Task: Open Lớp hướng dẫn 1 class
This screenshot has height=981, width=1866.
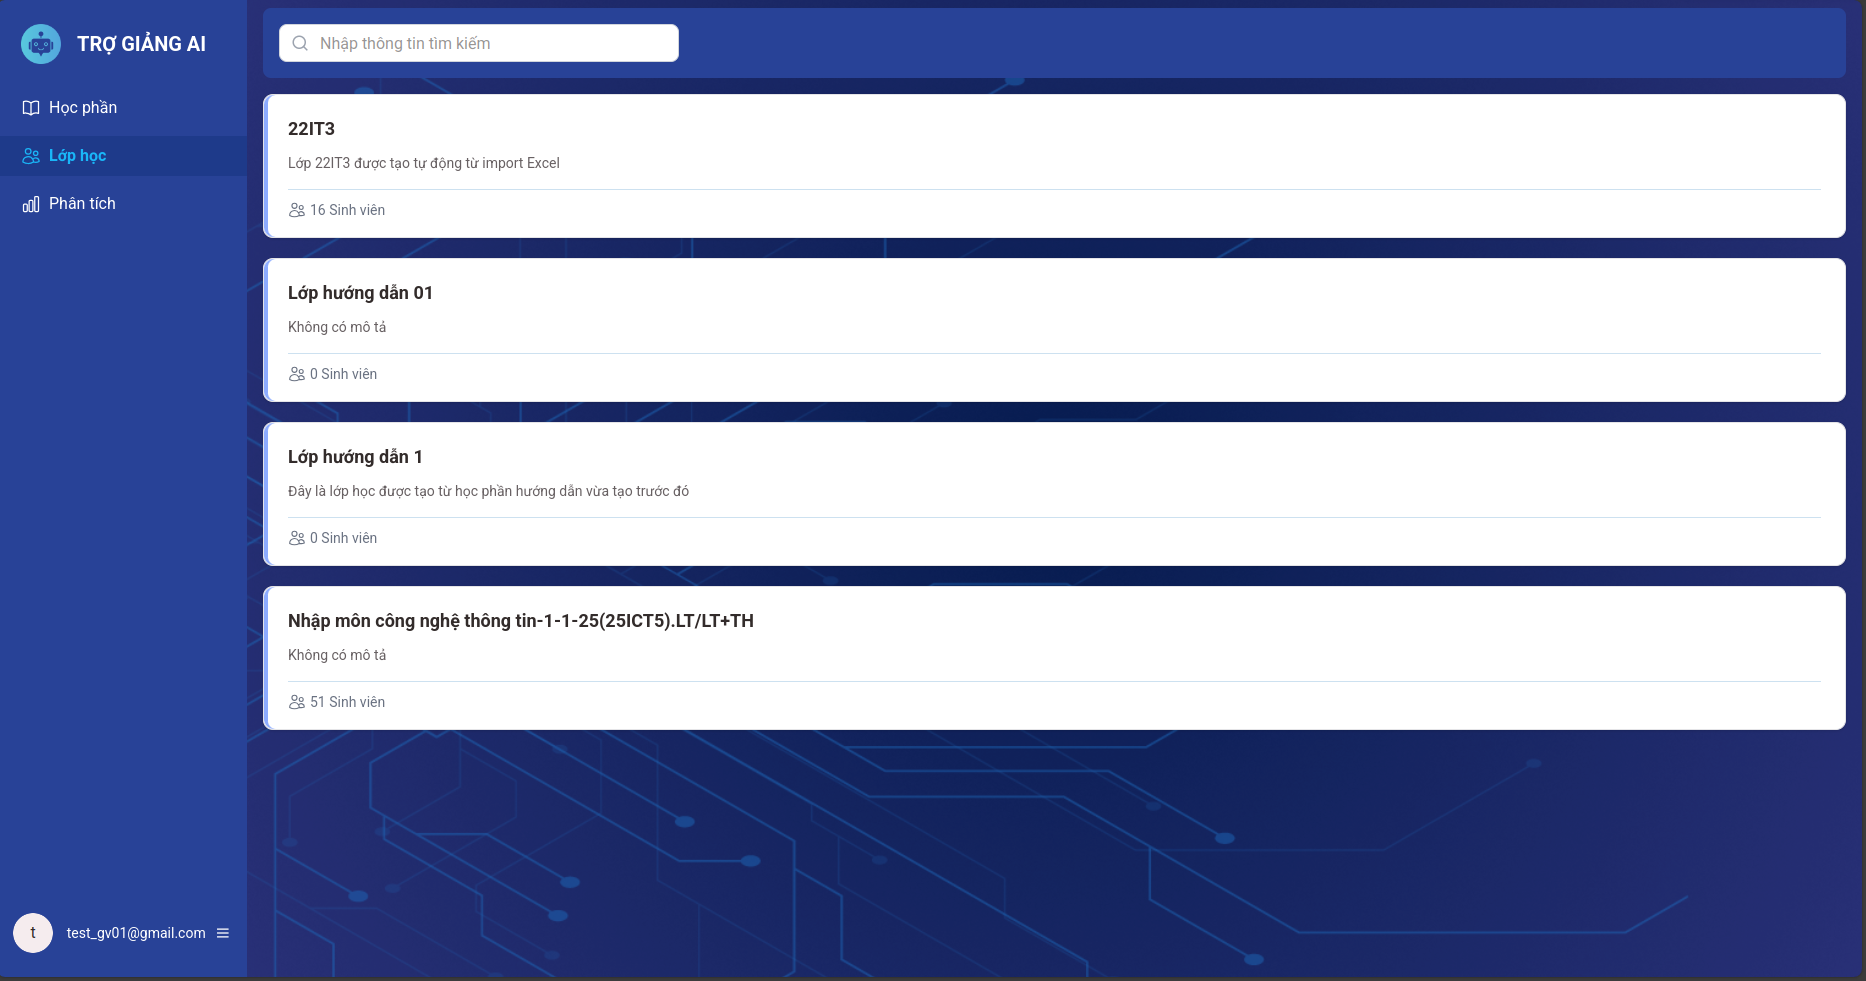Action: point(355,457)
